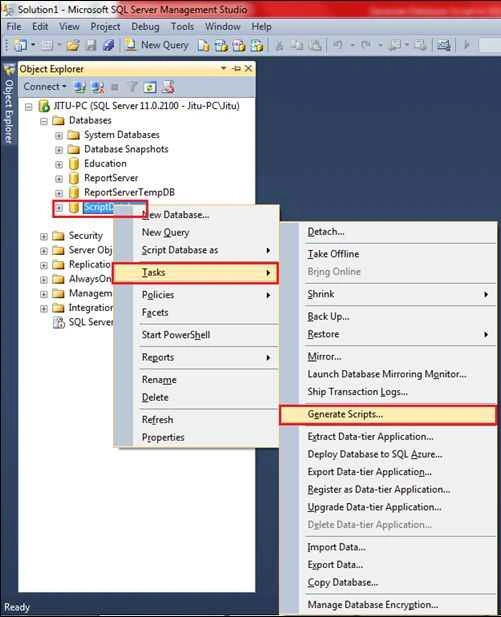The height and width of the screenshot is (617, 501).
Task: Collapse the JITU-PC server node
Action: tap(28, 107)
